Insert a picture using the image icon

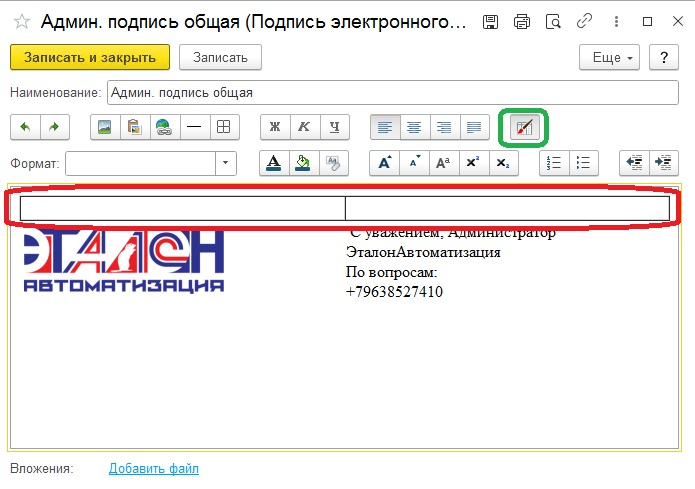102,127
